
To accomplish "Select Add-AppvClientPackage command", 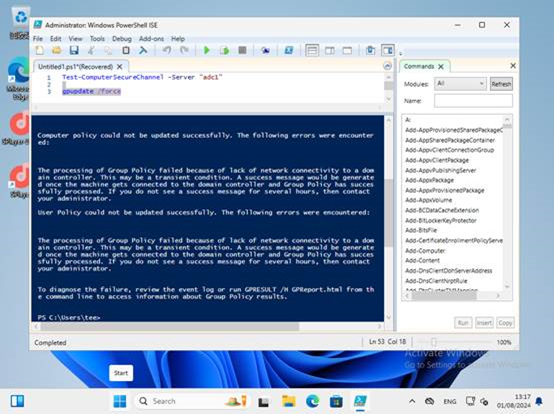I will point(437,160).
